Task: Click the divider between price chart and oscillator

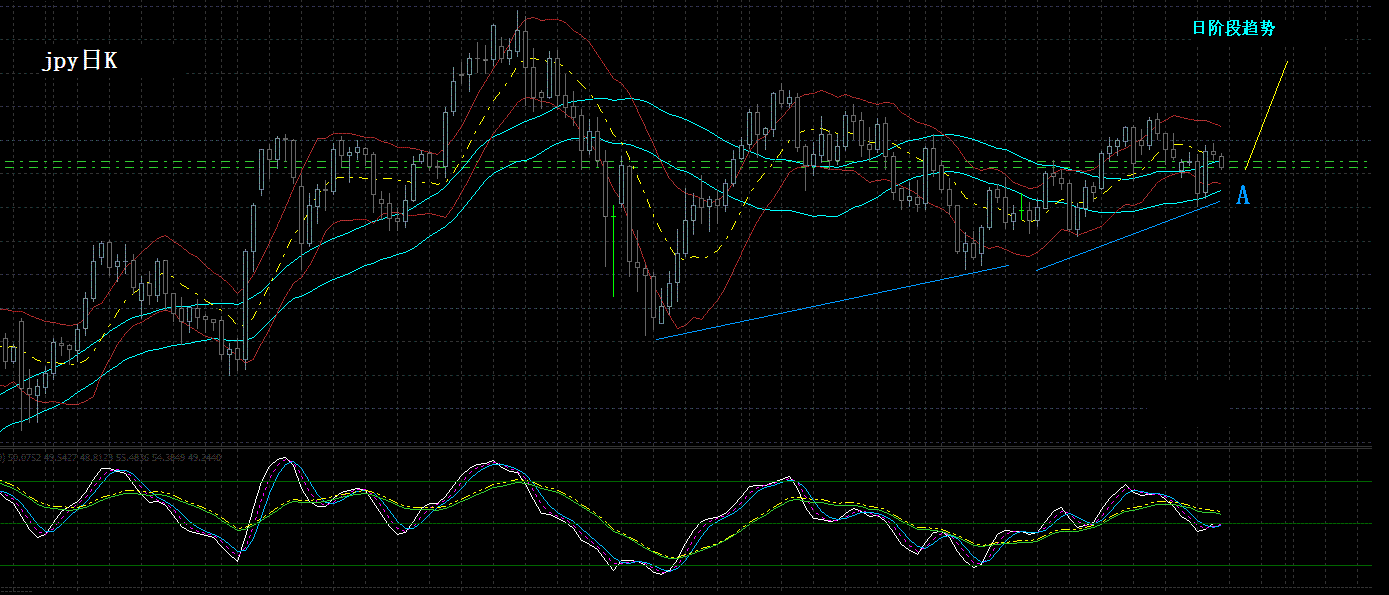Action: (694, 446)
